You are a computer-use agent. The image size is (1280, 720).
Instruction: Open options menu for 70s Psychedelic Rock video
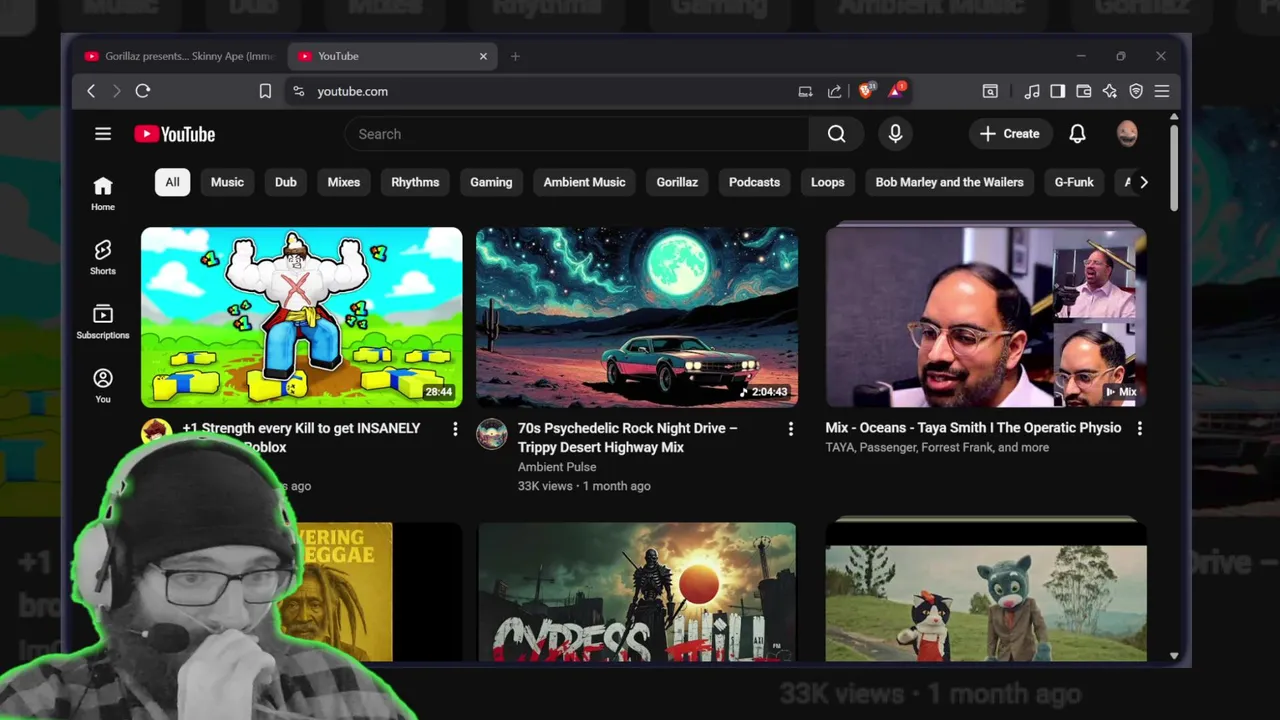(x=790, y=429)
